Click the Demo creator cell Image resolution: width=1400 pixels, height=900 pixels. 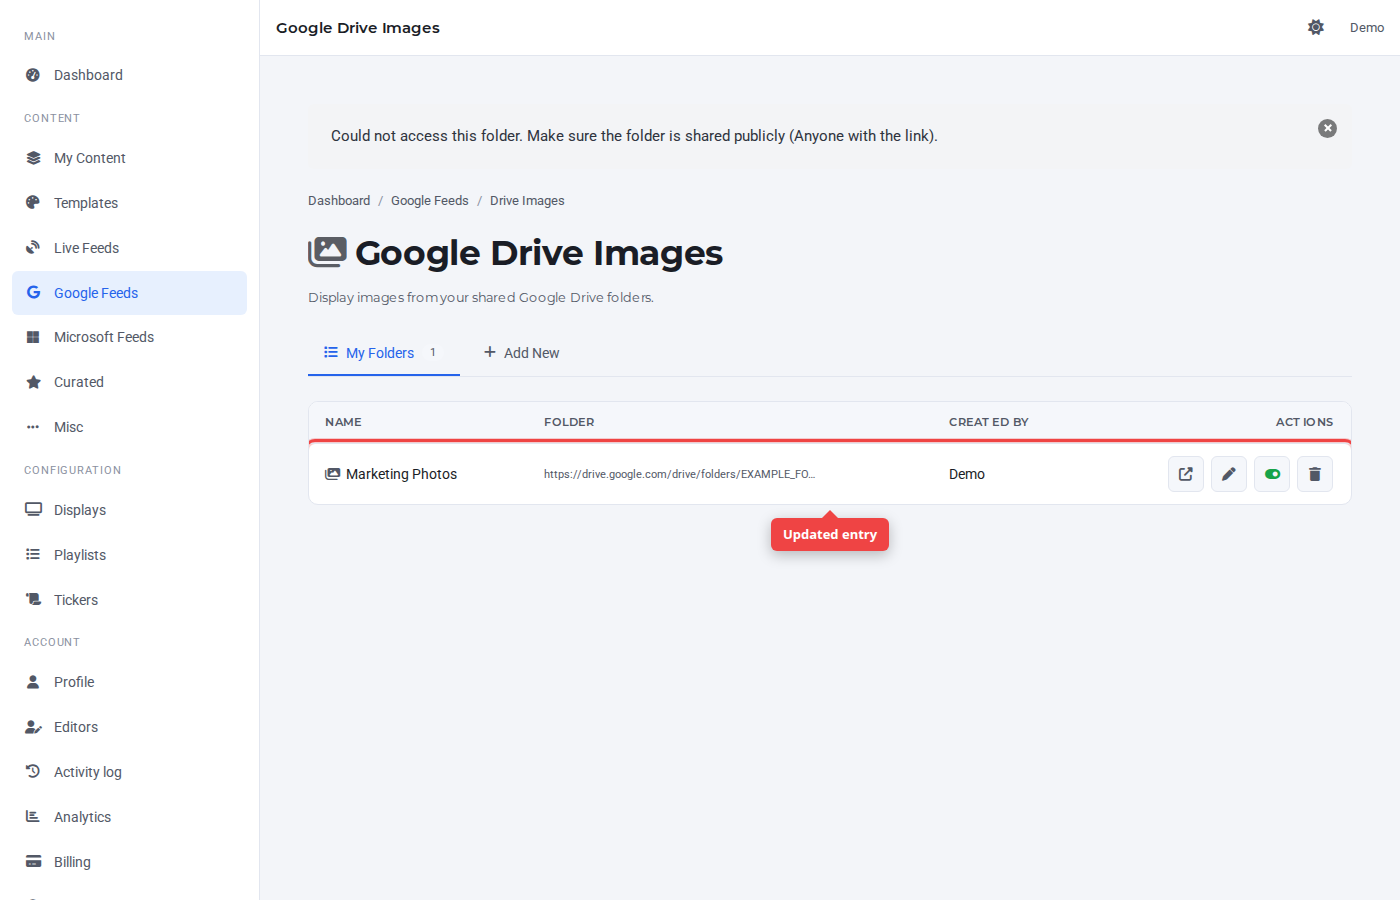967,474
